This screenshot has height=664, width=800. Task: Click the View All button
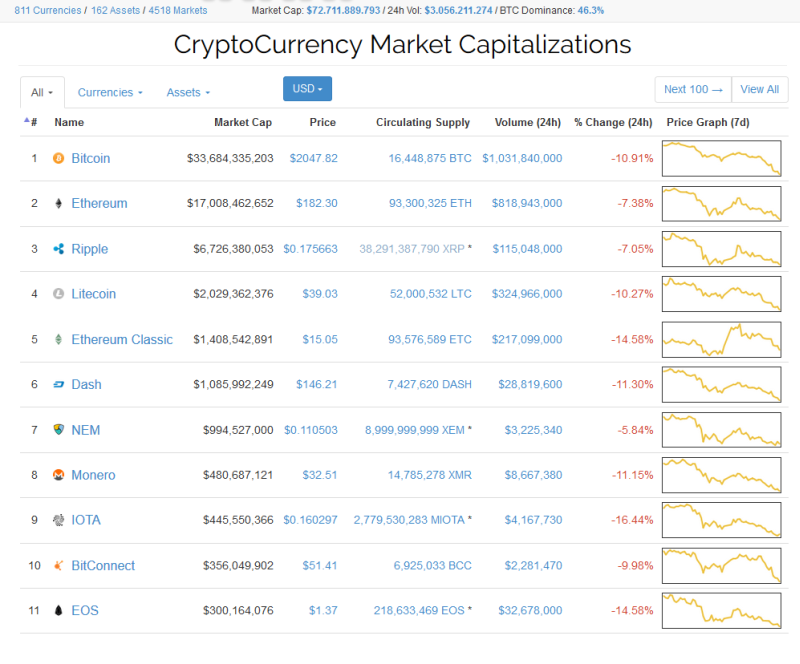click(x=760, y=89)
